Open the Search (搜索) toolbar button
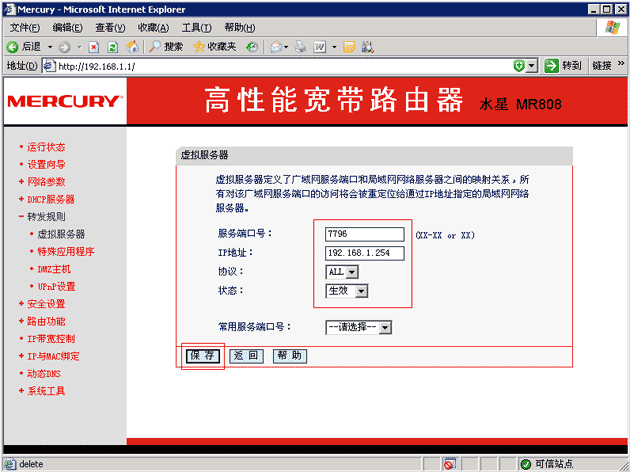Viewport: 630px width, 472px height. [x=166, y=47]
